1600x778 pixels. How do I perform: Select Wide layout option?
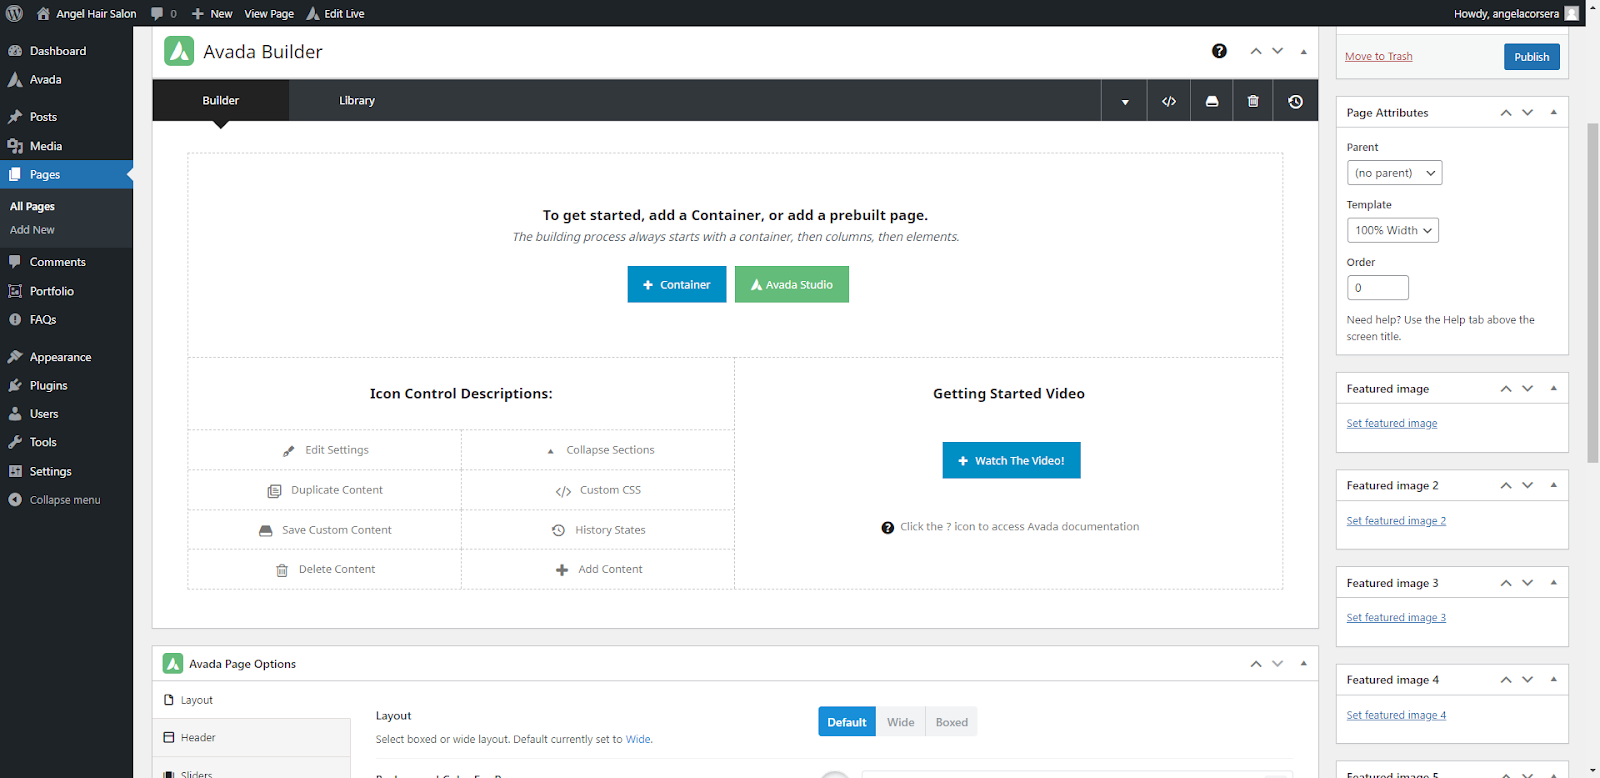tap(901, 722)
